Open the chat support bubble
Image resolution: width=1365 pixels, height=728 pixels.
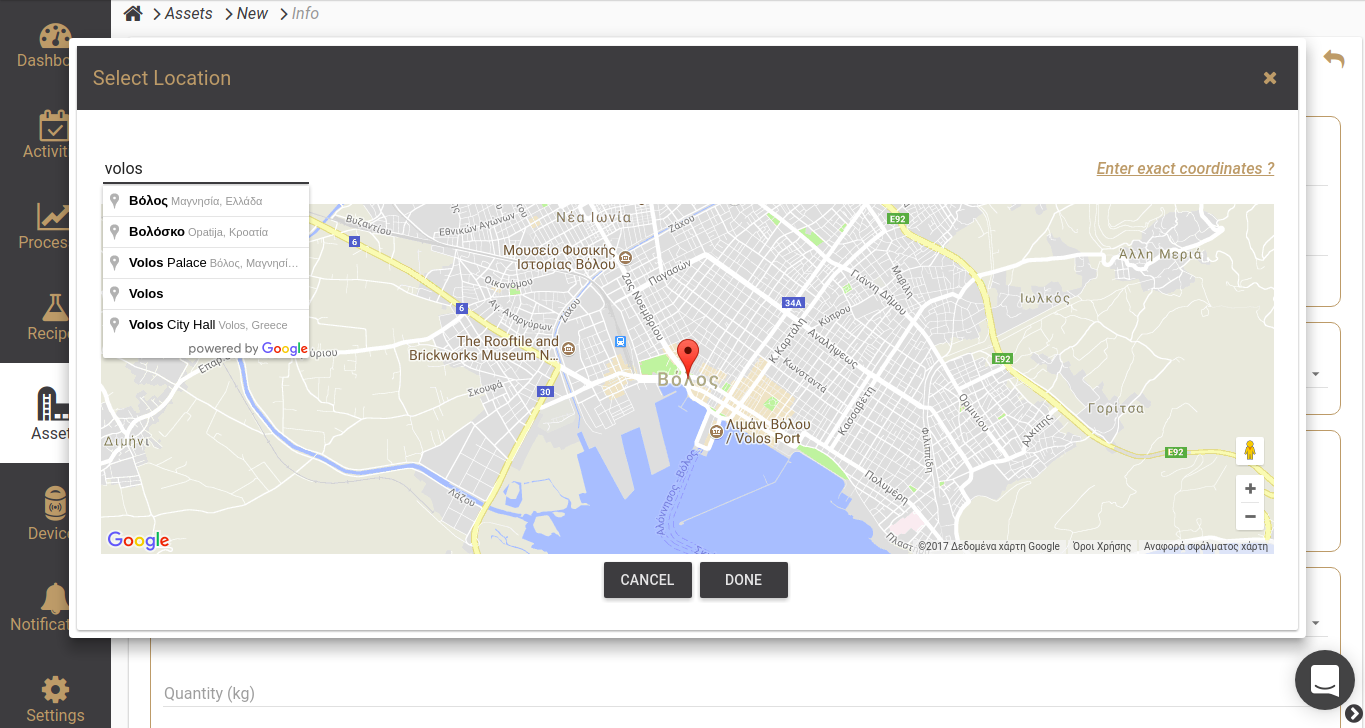tap(1324, 680)
